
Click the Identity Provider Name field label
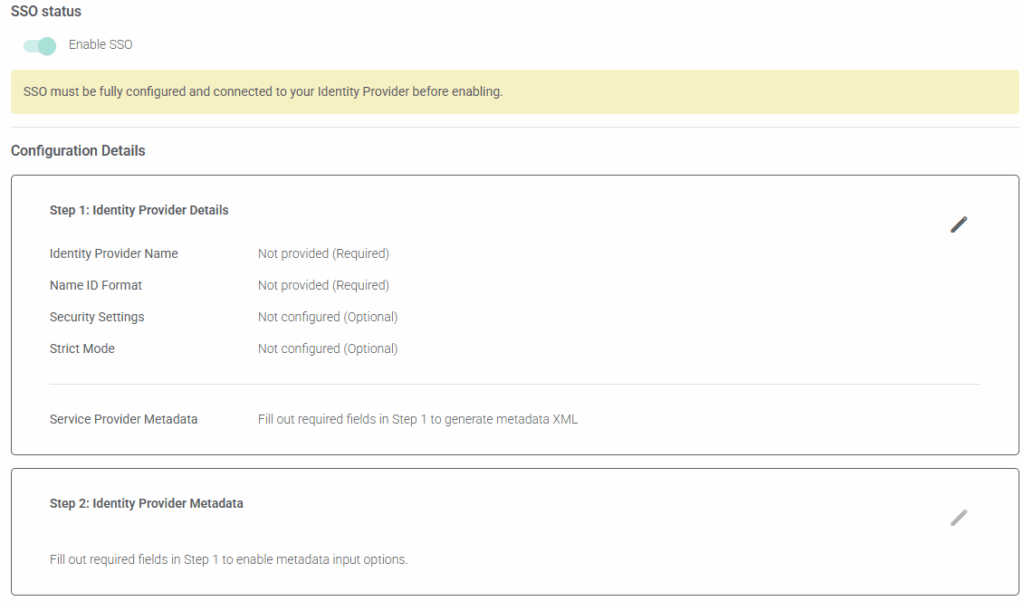[114, 254]
